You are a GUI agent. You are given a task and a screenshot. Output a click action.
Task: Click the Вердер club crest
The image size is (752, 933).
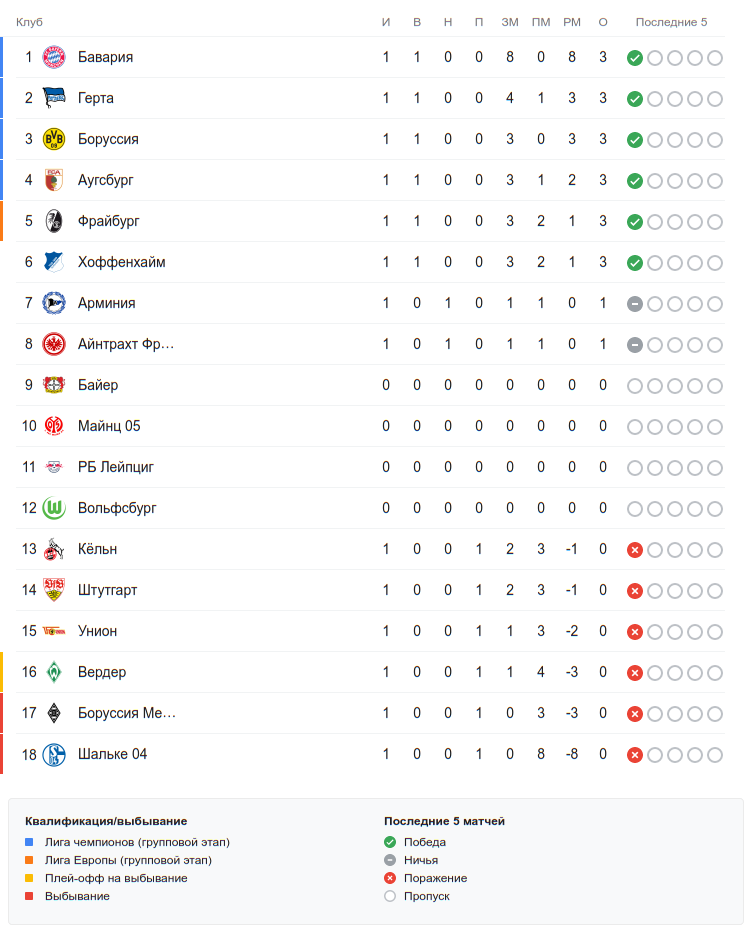[x=54, y=672]
